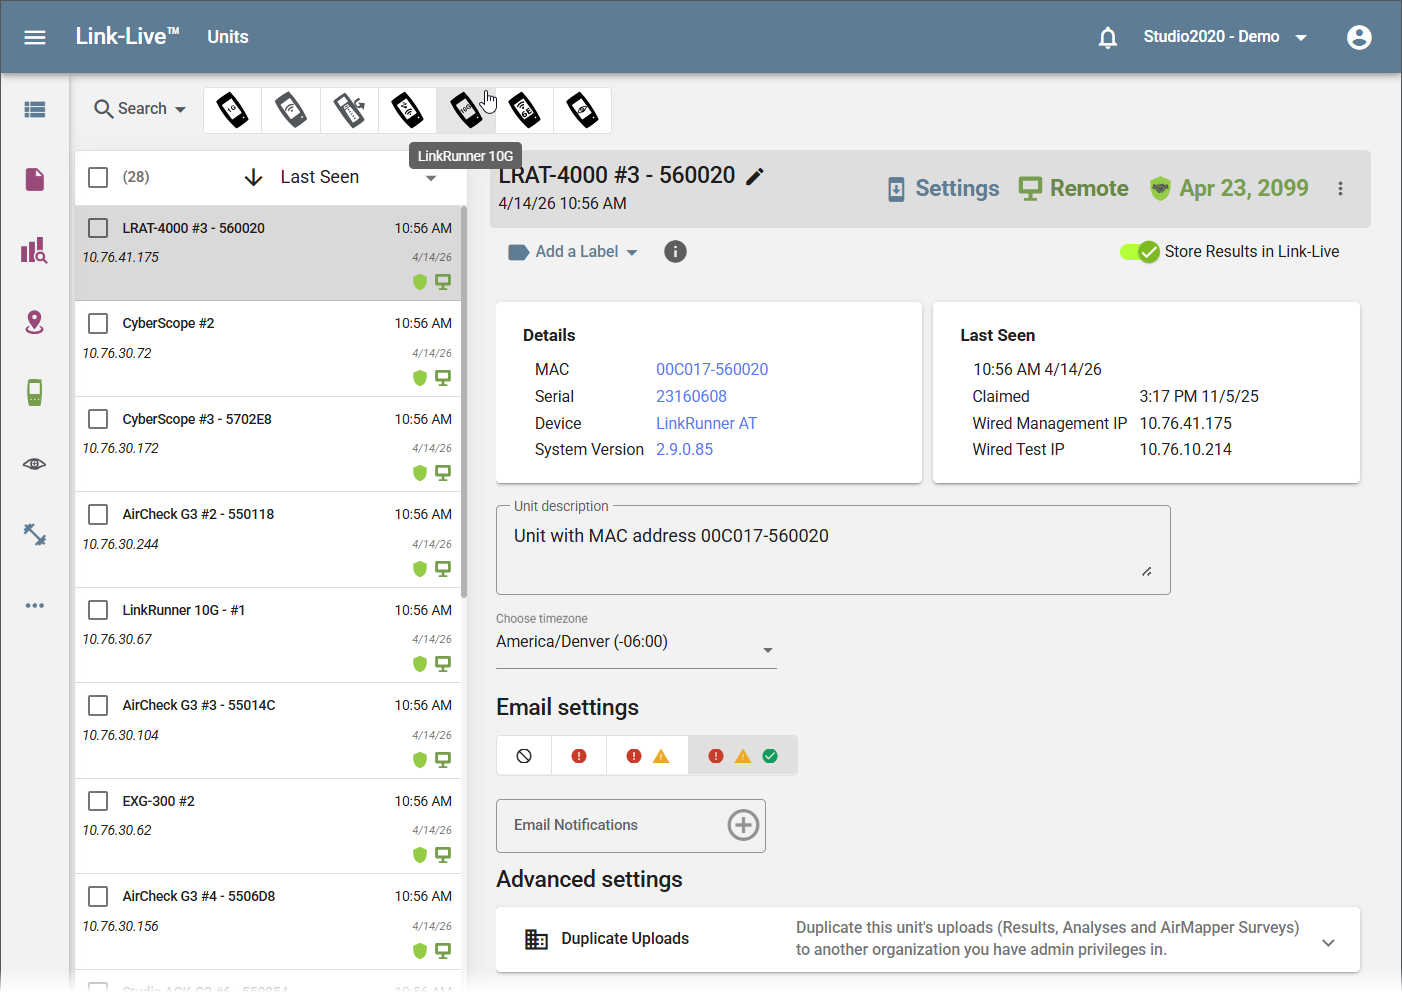Click the Link-Live logo

(127, 37)
